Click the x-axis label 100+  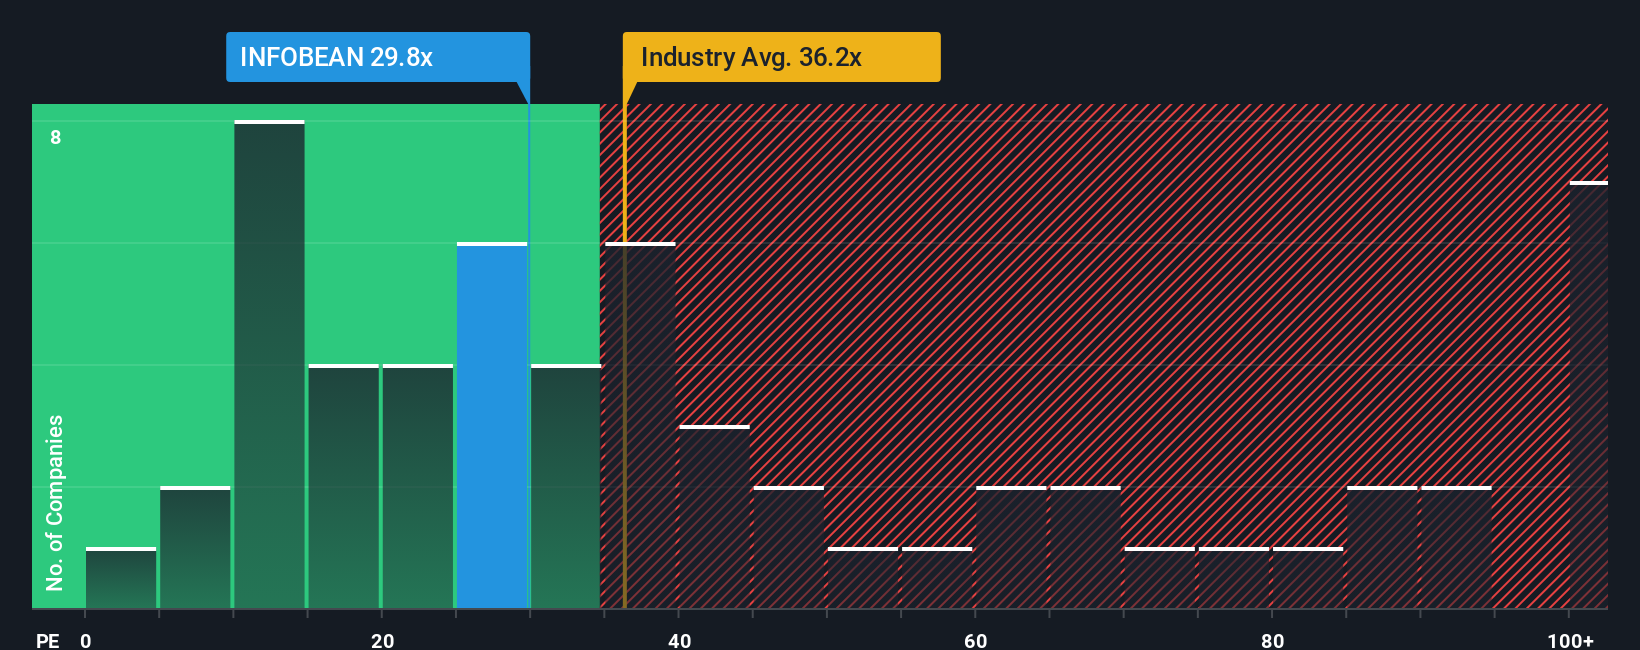tap(1570, 640)
